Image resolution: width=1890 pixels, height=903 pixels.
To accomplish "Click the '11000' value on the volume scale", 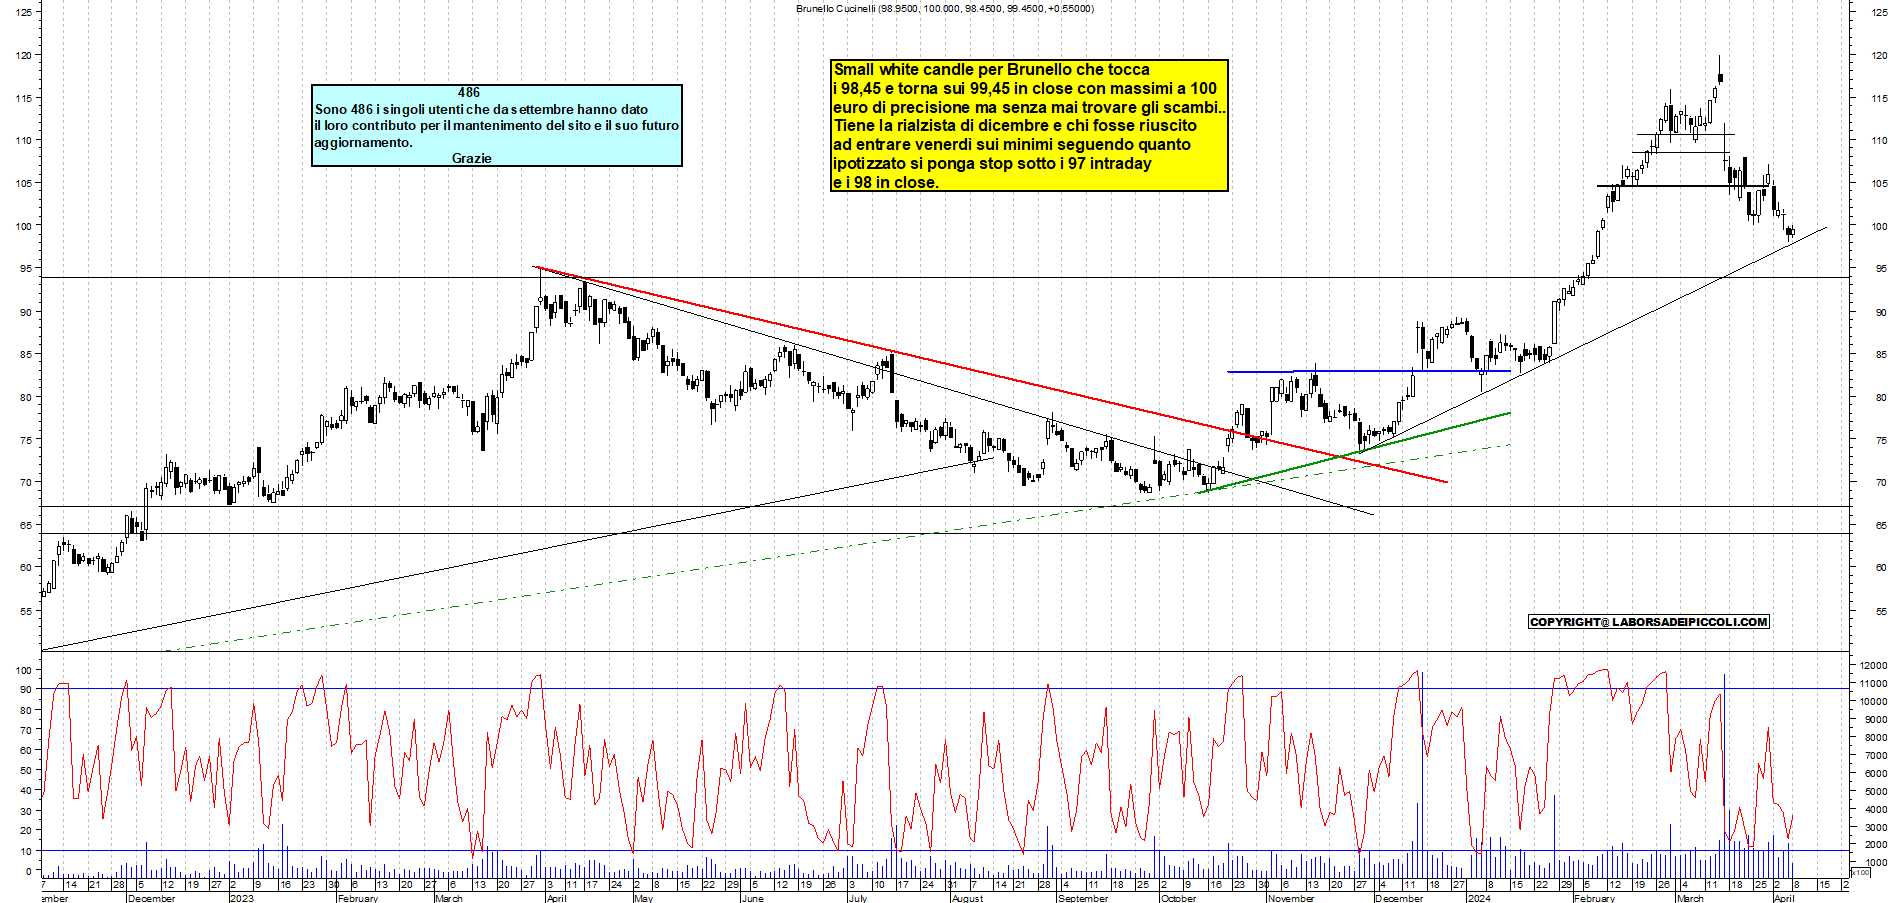I will click(1873, 683).
